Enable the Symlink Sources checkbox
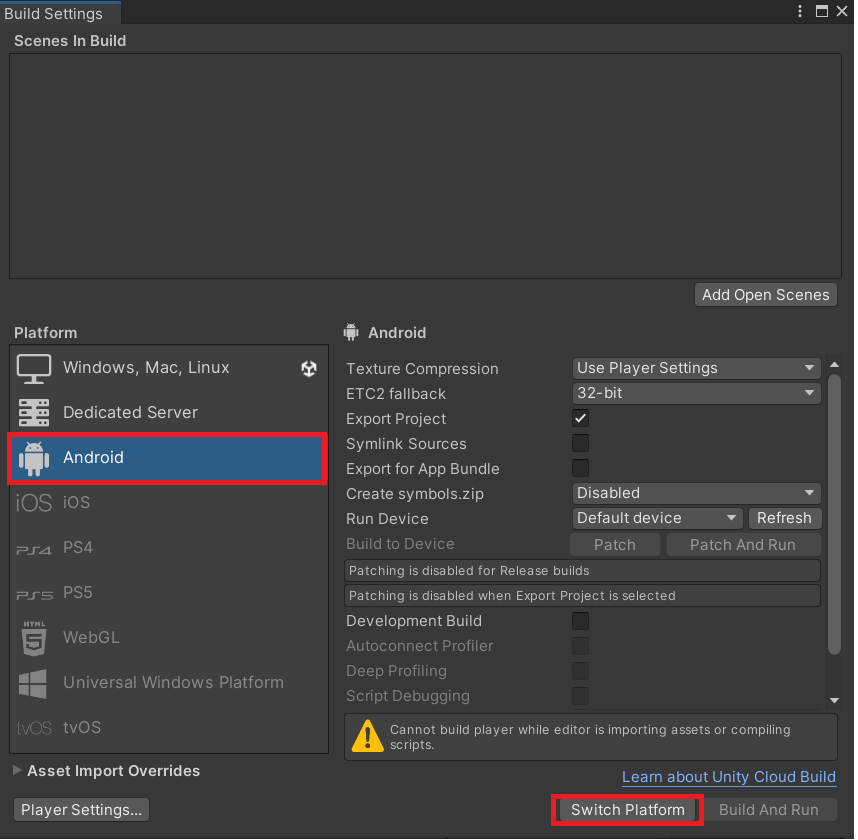 [x=581, y=443]
